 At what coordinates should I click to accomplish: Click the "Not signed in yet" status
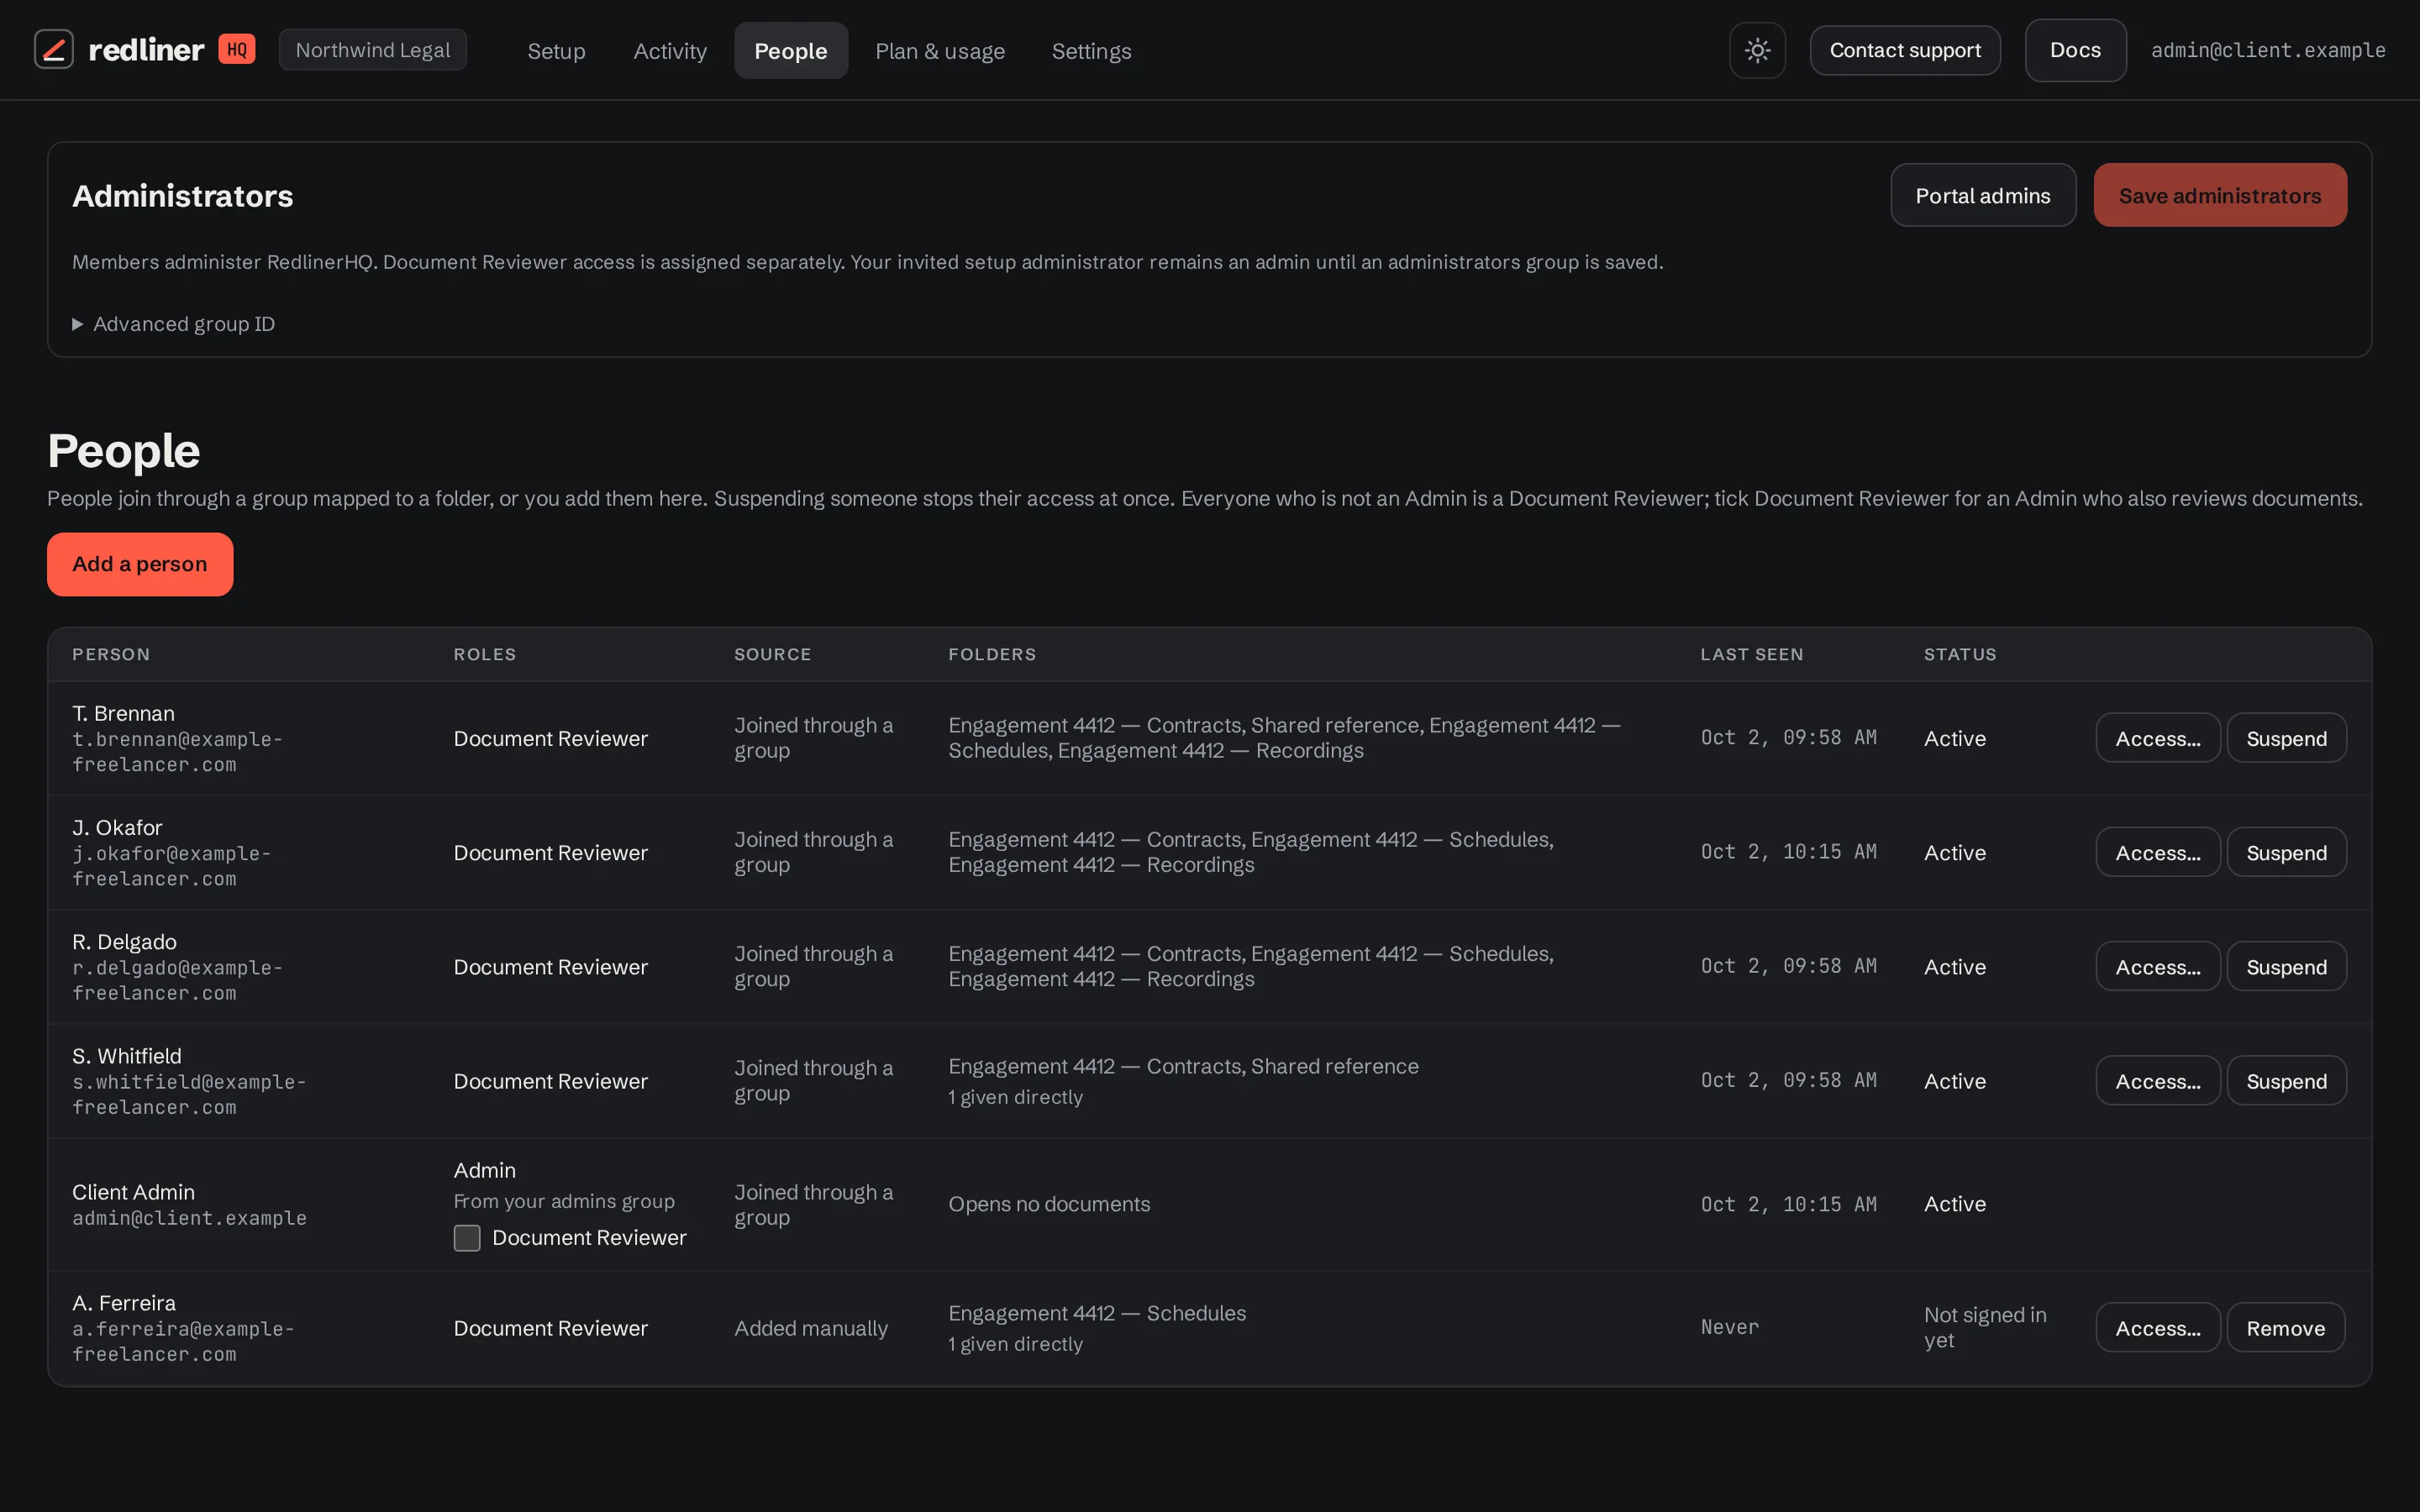point(1985,1327)
